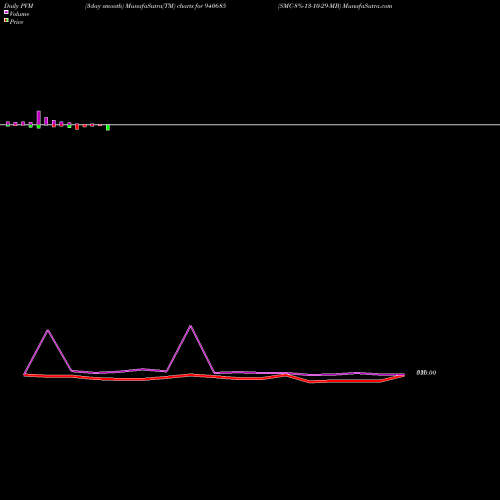Image resolution: width=500 pixels, height=500 pixels.
Task: Click the Volume legend label
Action: point(19,14)
